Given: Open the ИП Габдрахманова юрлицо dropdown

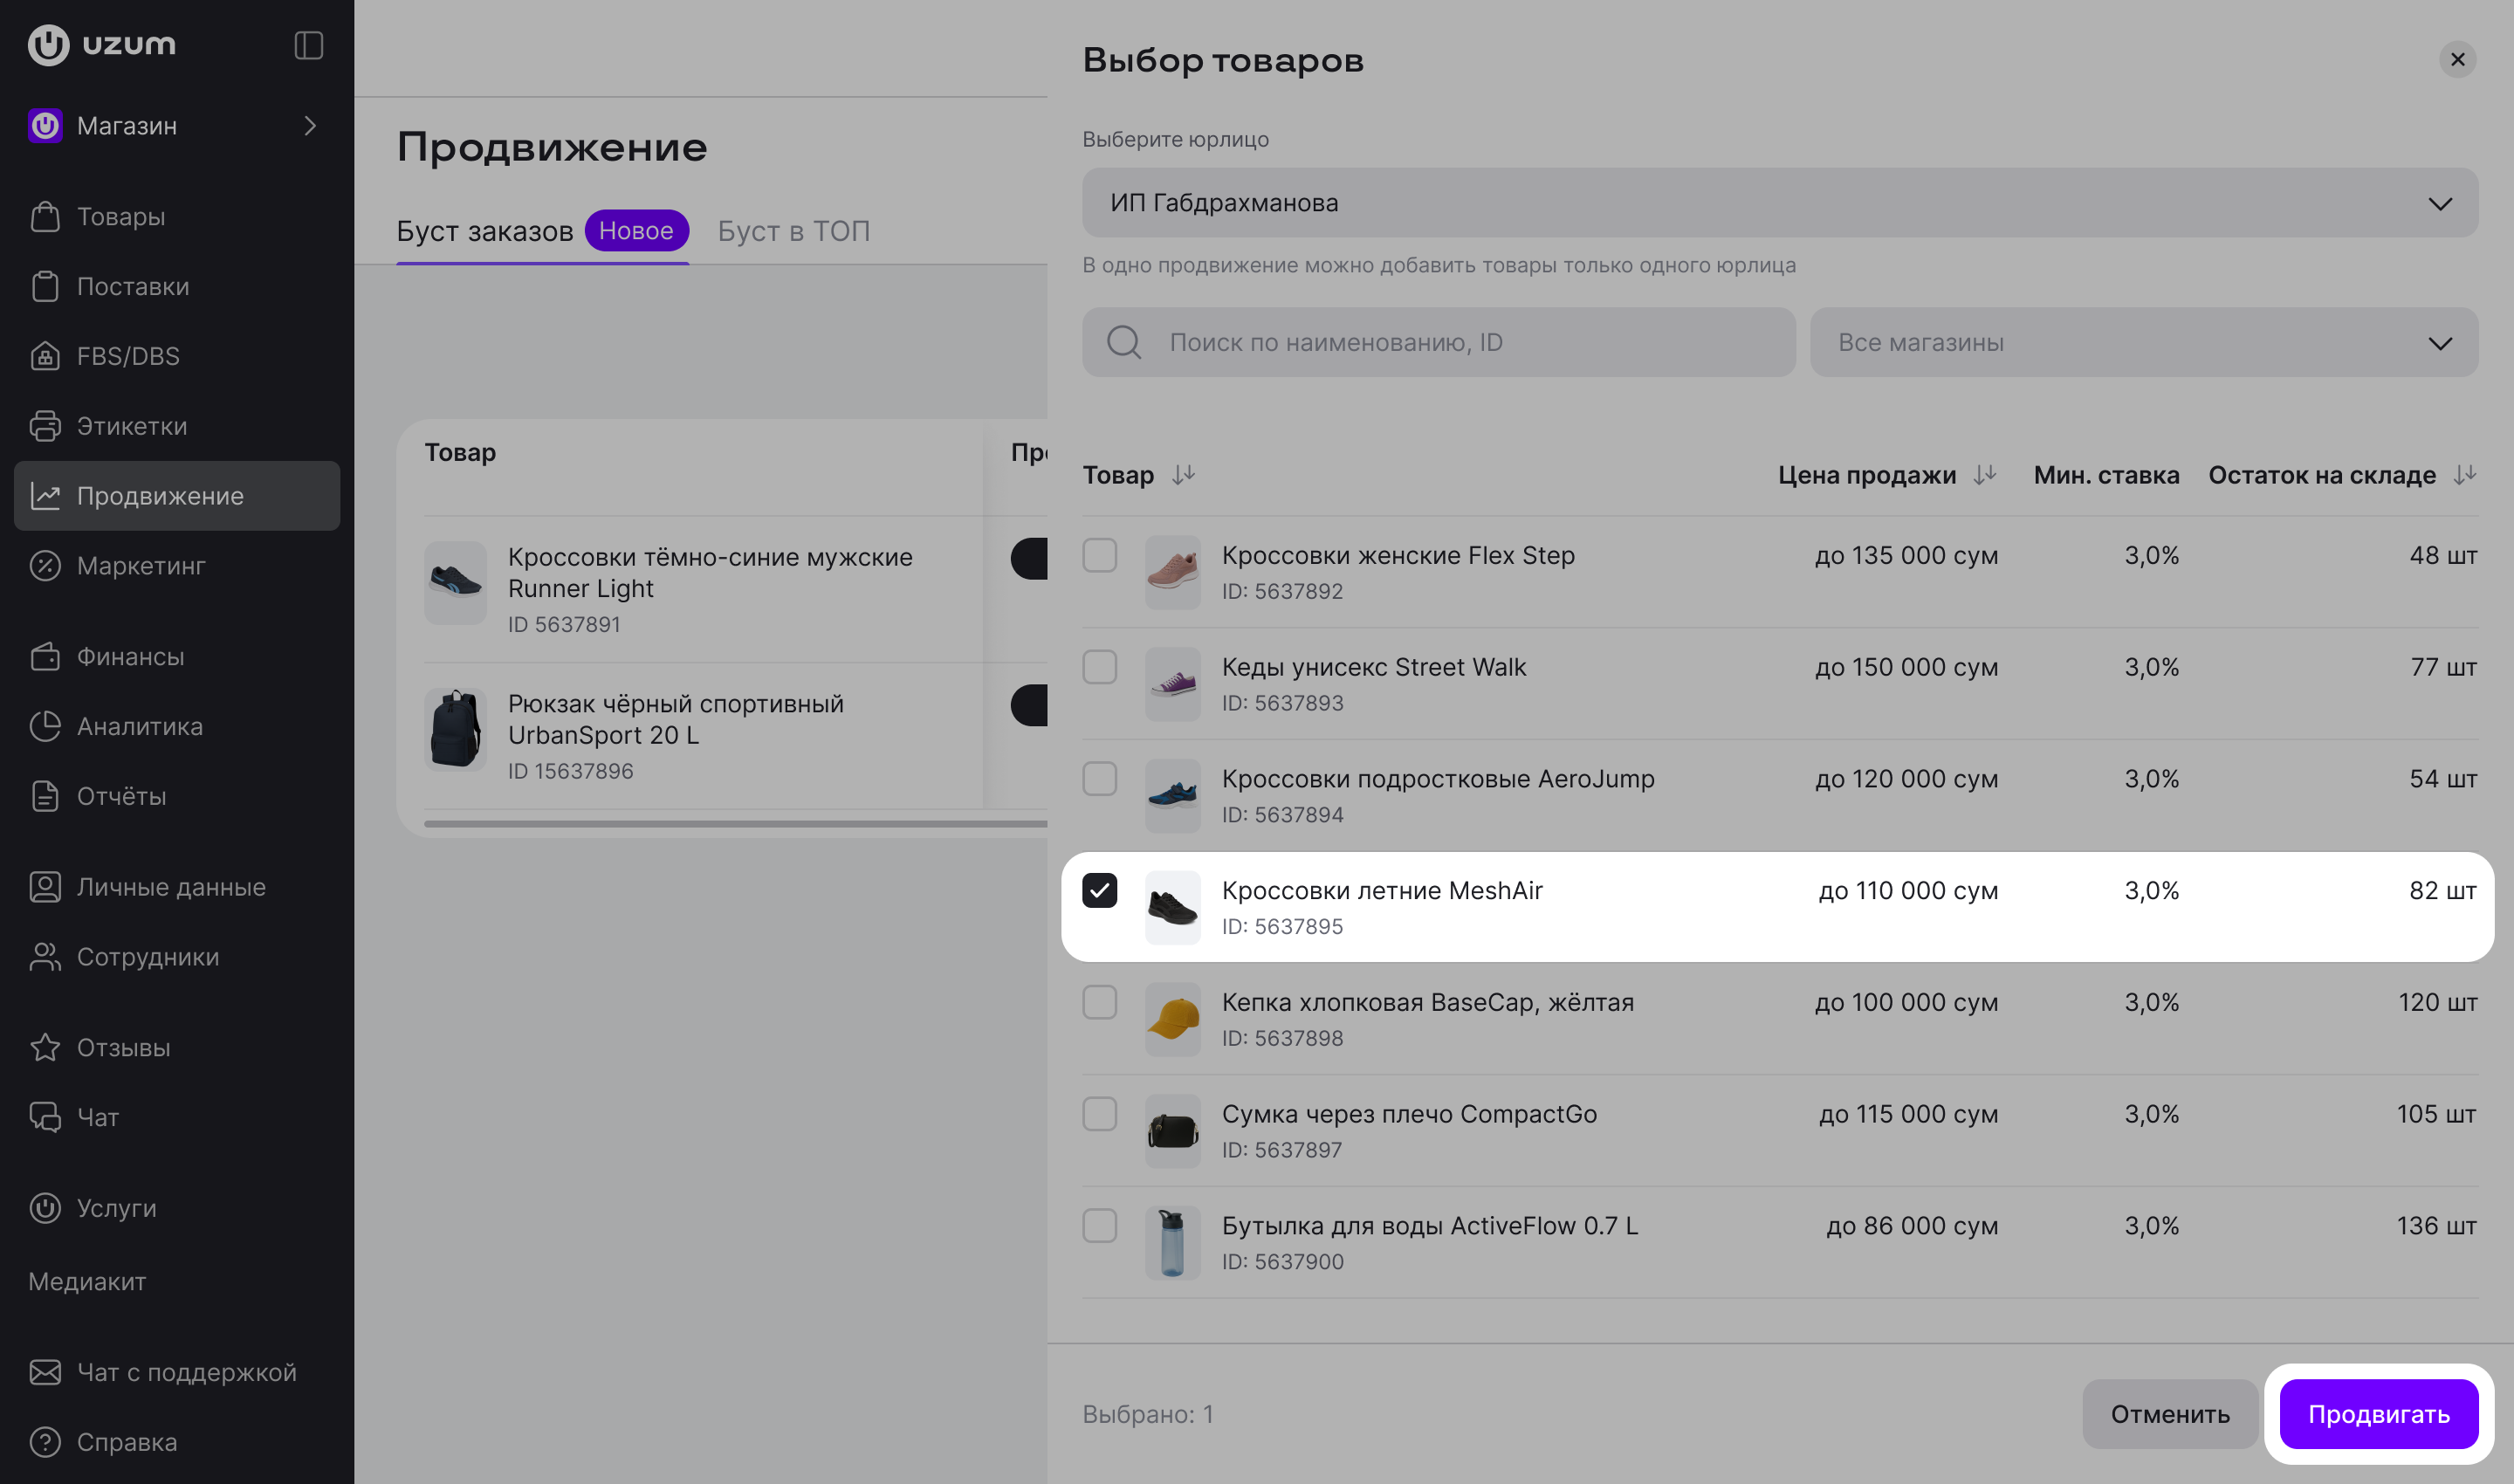Looking at the screenshot, I should pyautogui.click(x=1779, y=203).
